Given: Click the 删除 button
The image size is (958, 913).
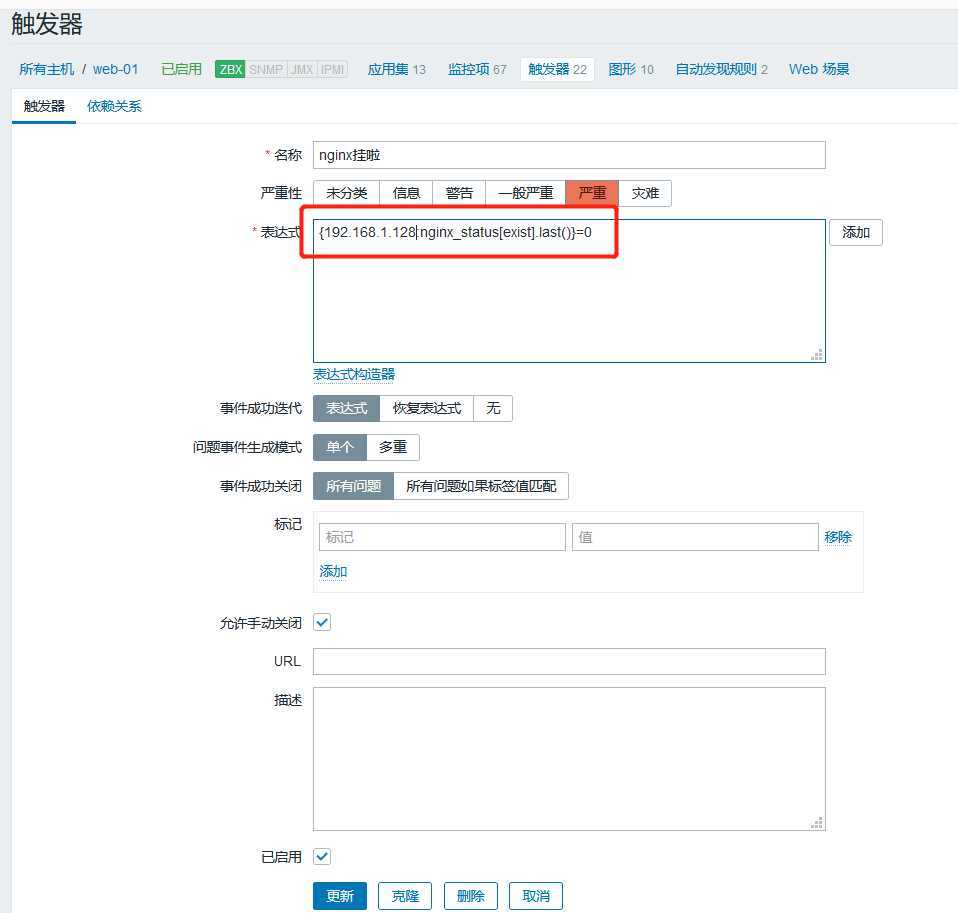Looking at the screenshot, I should [x=470, y=896].
